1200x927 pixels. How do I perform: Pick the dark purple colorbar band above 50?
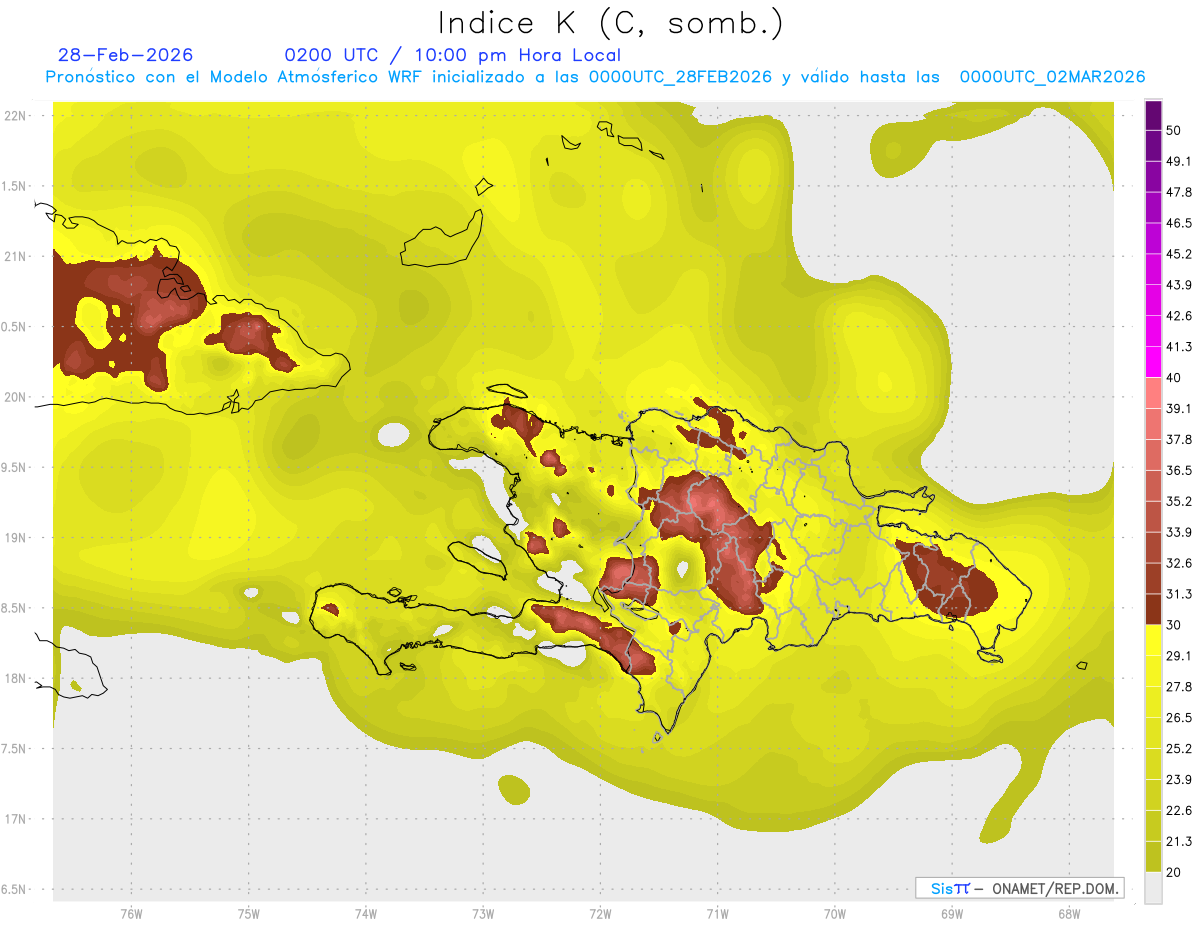[x=1153, y=116]
